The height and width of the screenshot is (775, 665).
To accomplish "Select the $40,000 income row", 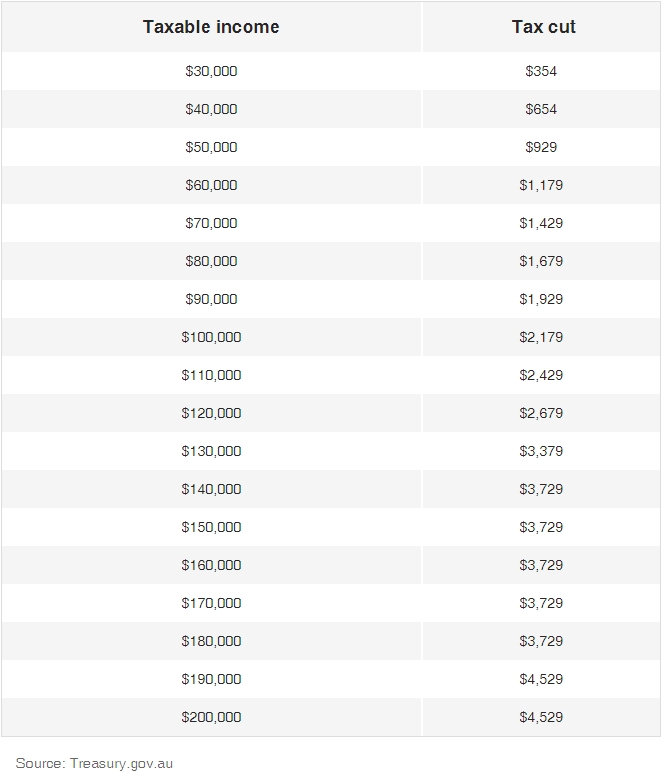I will pyautogui.click(x=211, y=109).
